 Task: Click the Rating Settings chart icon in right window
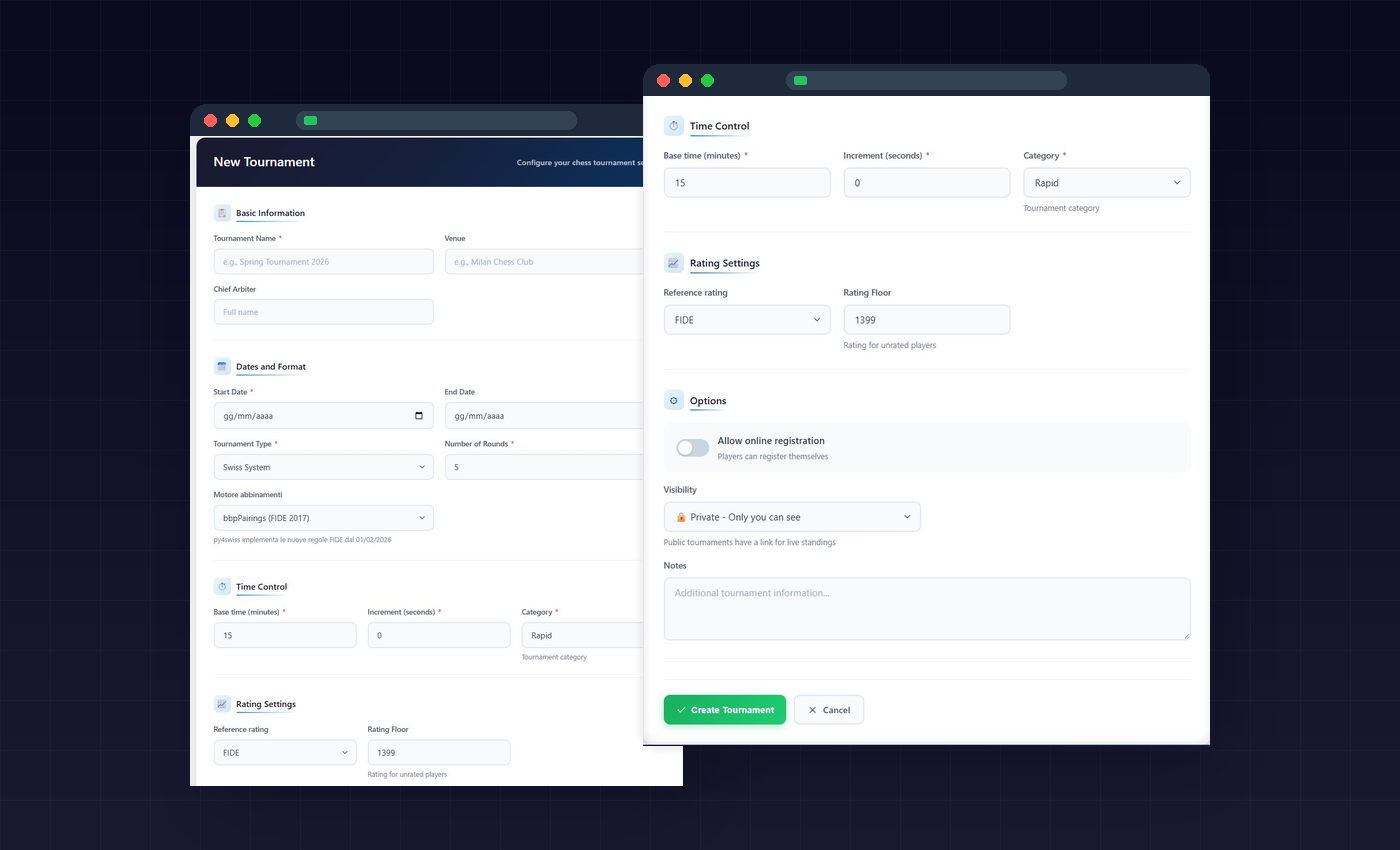(x=674, y=263)
